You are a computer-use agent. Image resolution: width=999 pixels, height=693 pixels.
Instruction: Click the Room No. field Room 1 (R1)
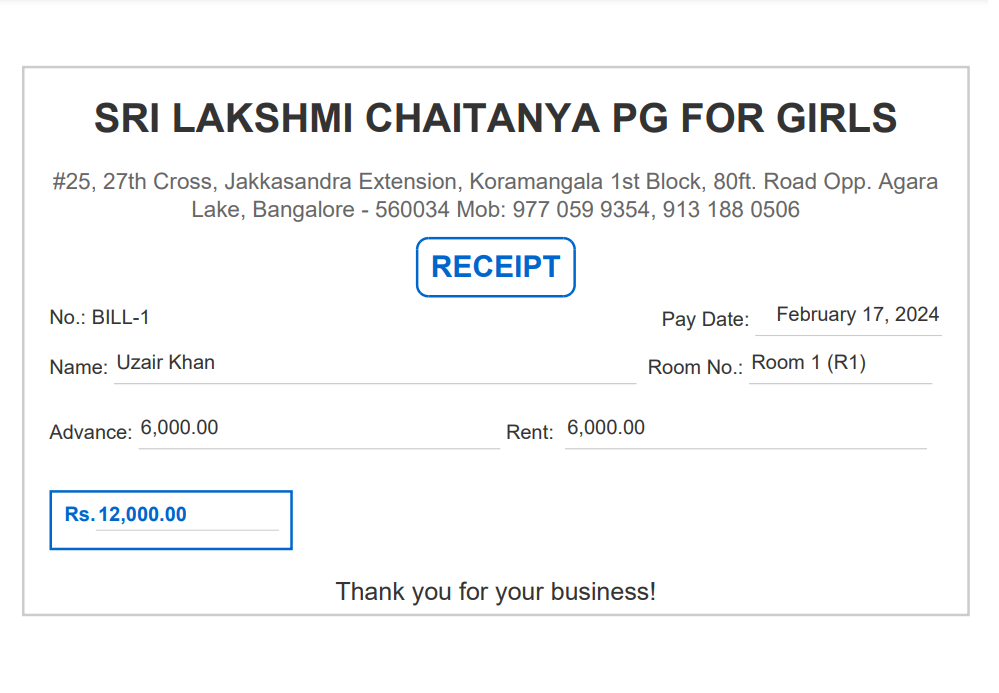coord(839,363)
